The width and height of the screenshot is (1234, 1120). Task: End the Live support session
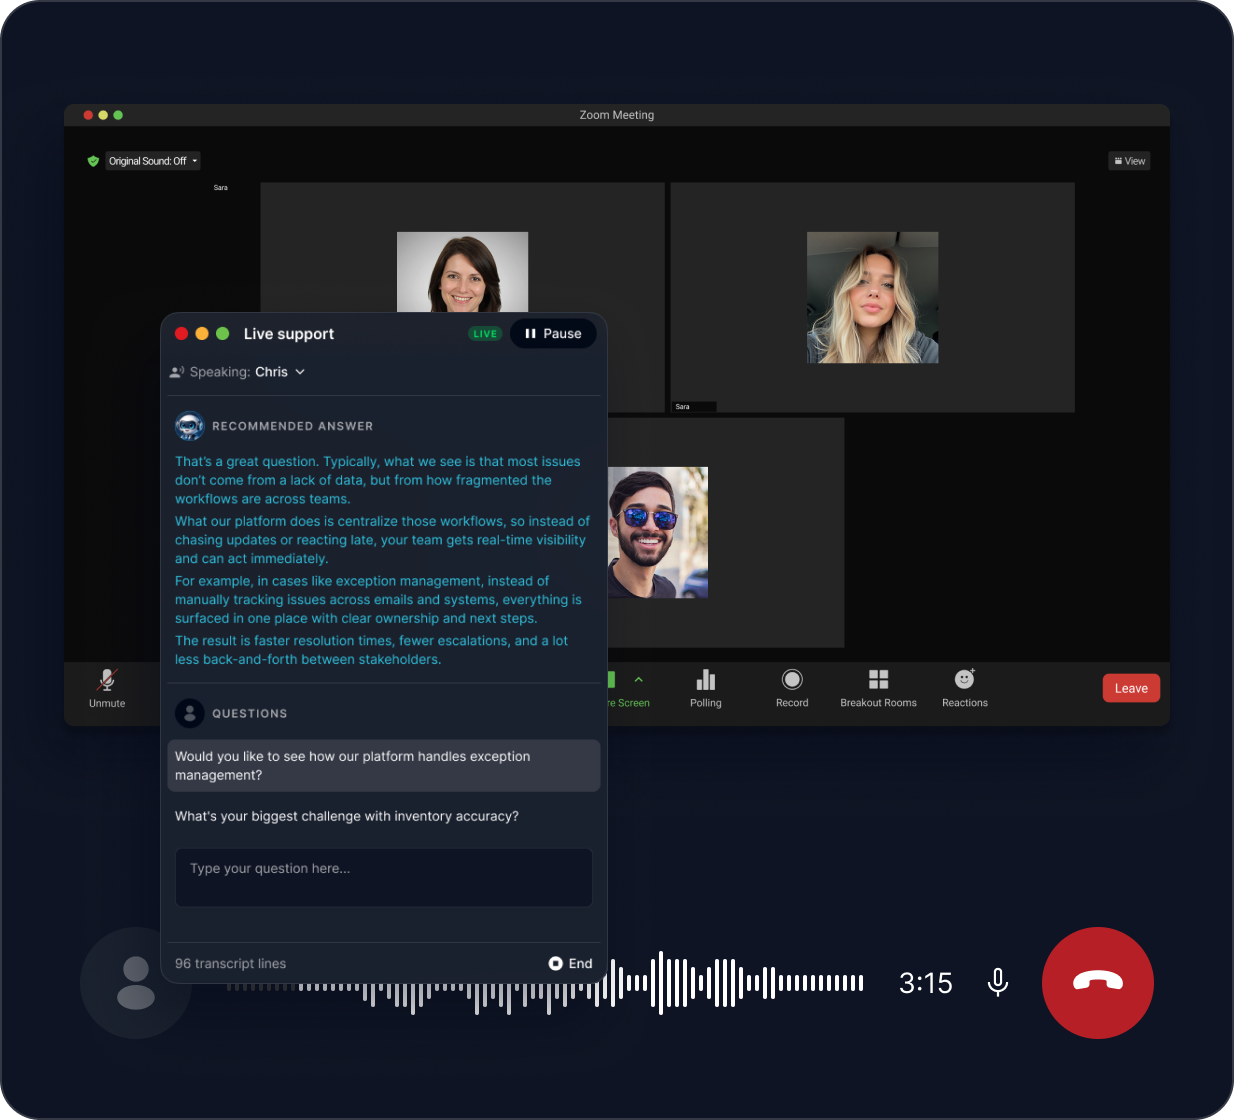click(x=570, y=963)
